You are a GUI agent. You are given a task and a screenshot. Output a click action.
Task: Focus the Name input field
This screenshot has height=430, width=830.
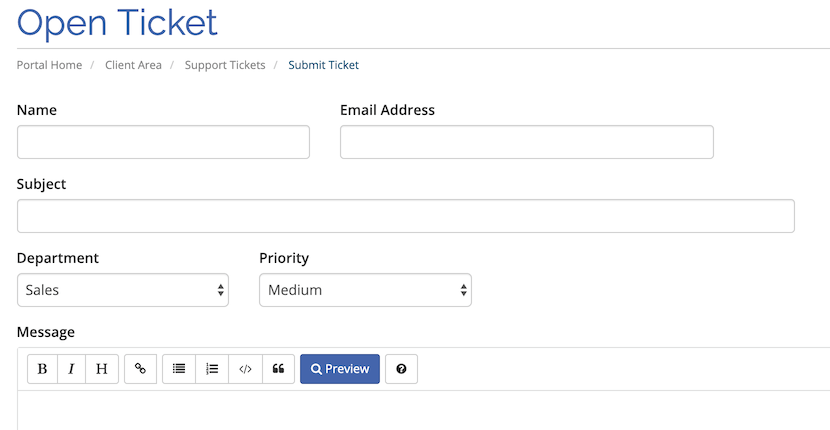pyautogui.click(x=163, y=142)
